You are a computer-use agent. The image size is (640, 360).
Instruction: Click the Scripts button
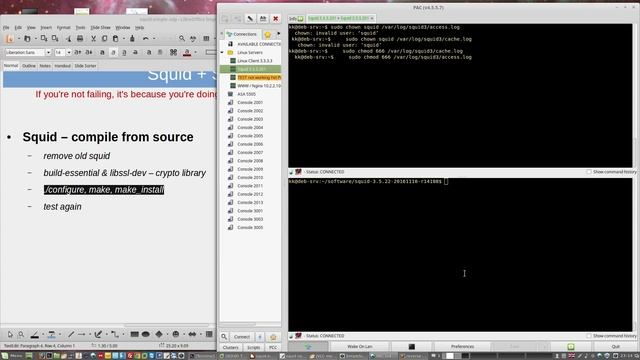[253, 347]
